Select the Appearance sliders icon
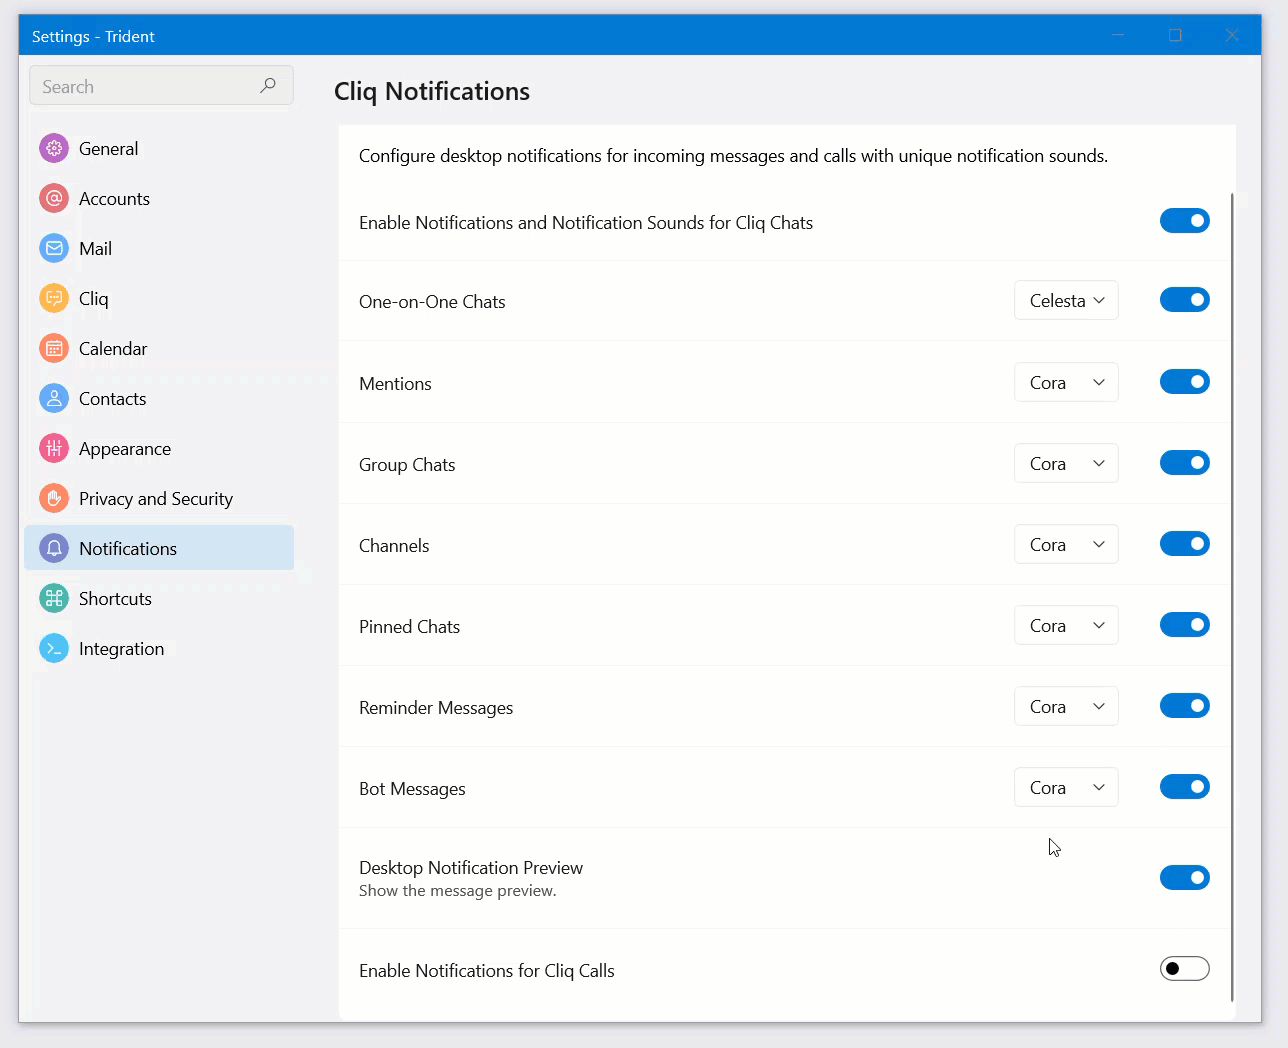The width and height of the screenshot is (1288, 1048). [54, 448]
